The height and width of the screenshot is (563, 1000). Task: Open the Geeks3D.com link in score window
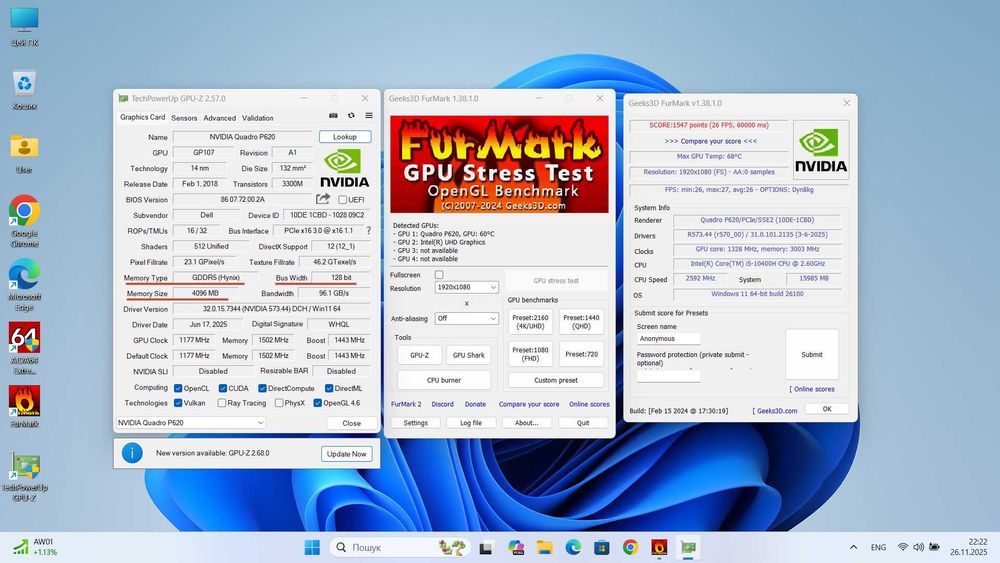(x=777, y=411)
